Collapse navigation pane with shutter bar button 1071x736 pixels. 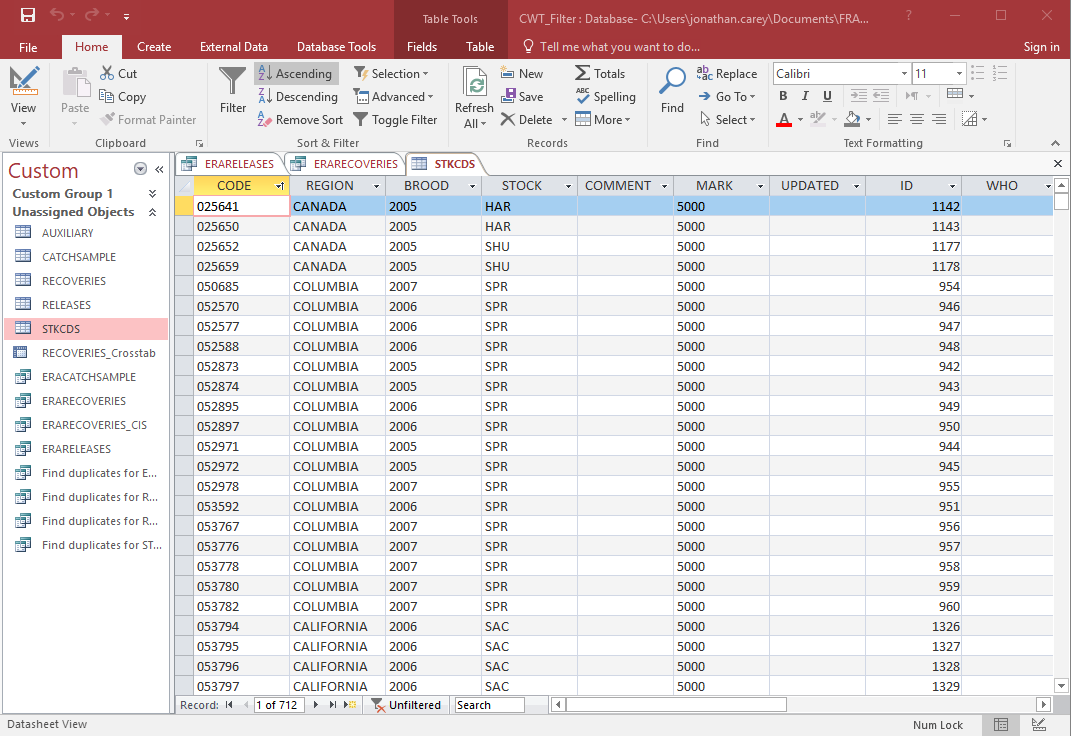pos(159,169)
